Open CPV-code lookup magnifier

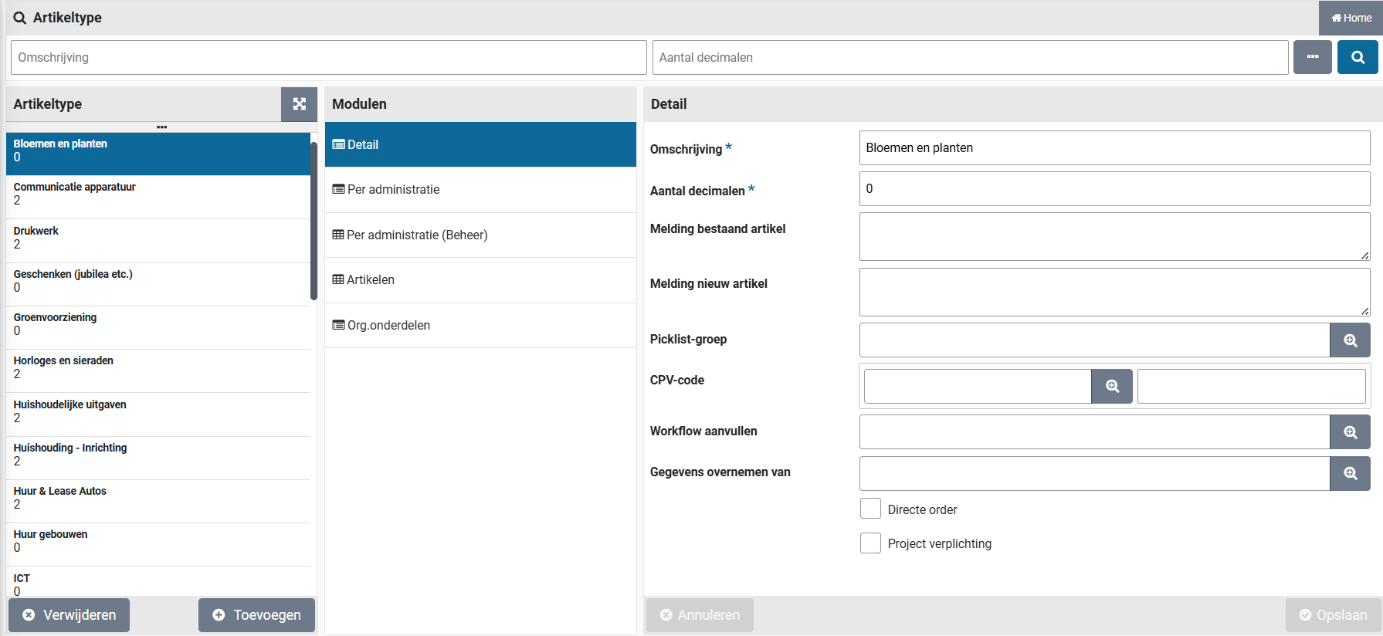pos(1111,386)
